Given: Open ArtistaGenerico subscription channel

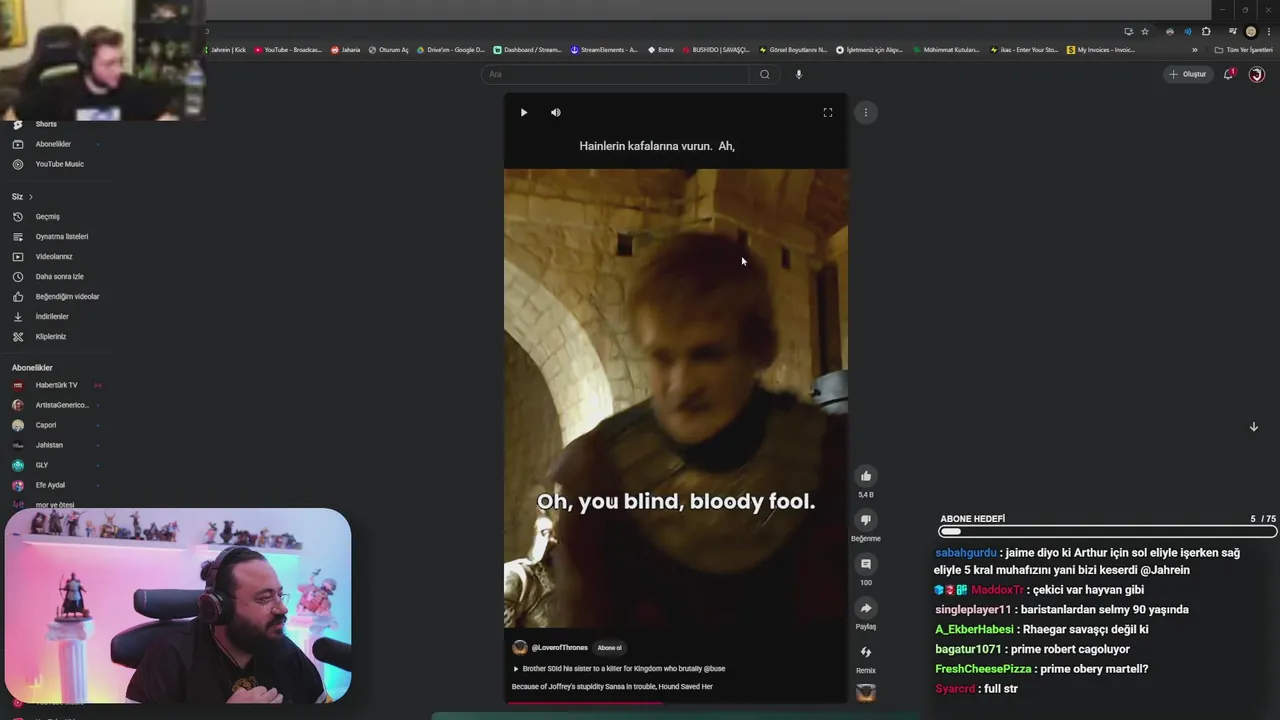Looking at the screenshot, I should pyautogui.click(x=55, y=405).
